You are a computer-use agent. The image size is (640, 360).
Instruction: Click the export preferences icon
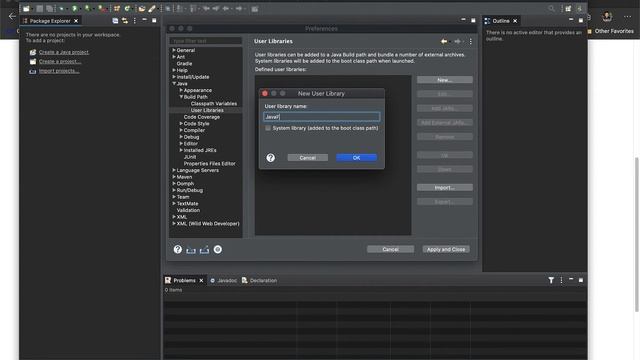click(204, 250)
